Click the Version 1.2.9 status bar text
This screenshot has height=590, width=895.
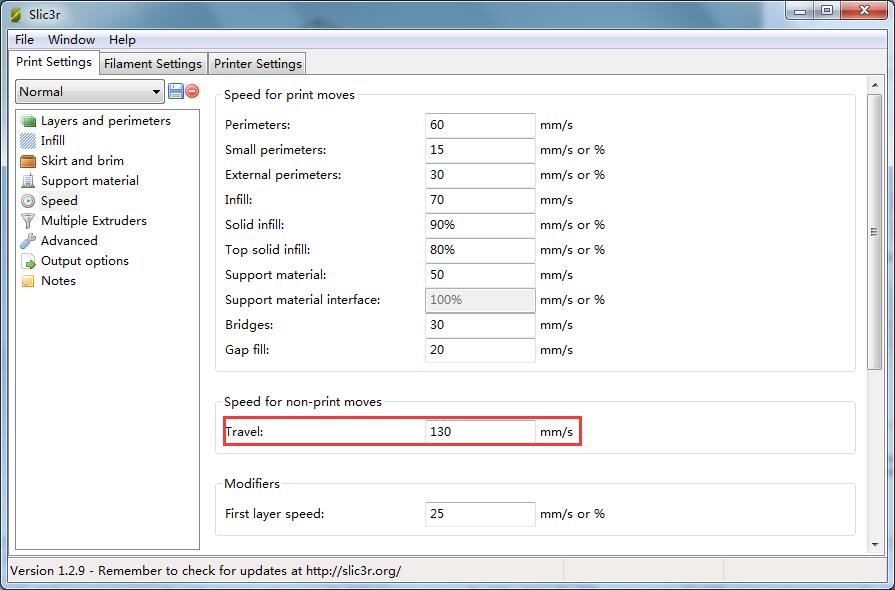[x=205, y=571]
